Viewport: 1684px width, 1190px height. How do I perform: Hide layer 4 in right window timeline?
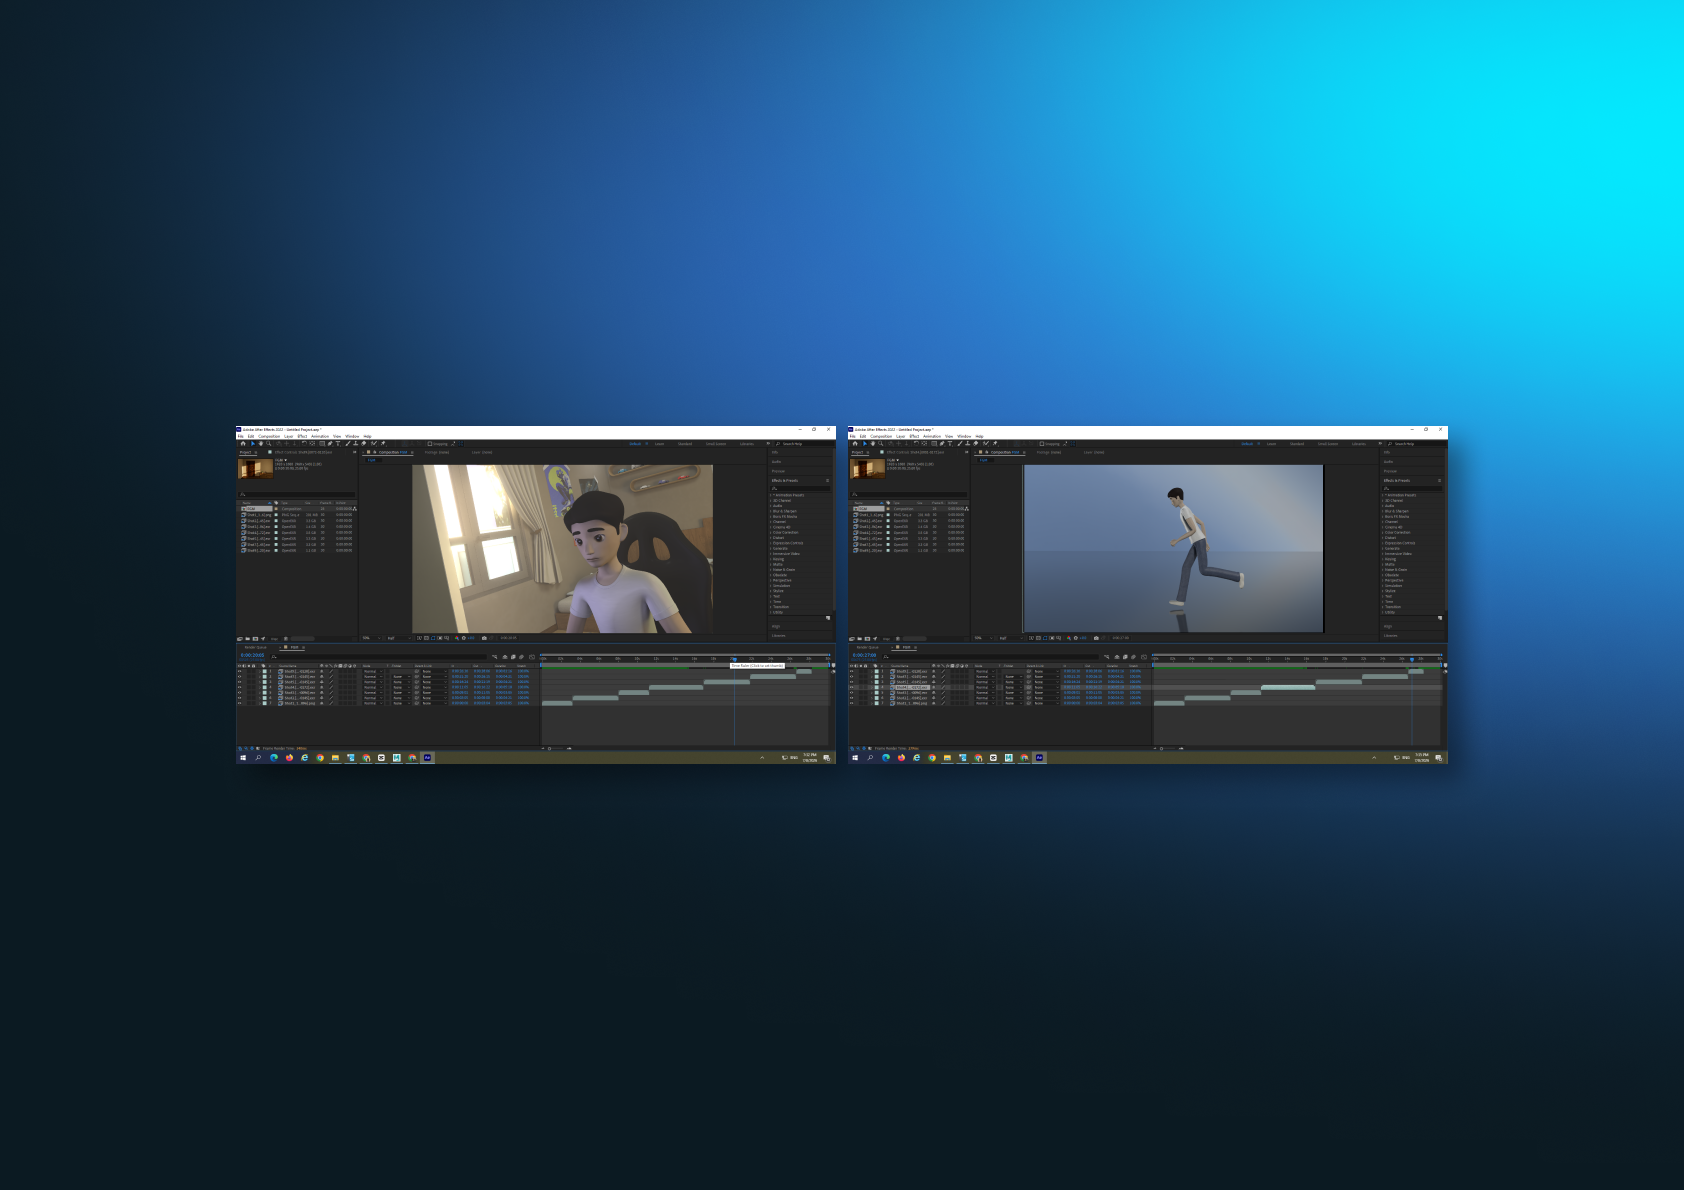pyautogui.click(x=851, y=687)
